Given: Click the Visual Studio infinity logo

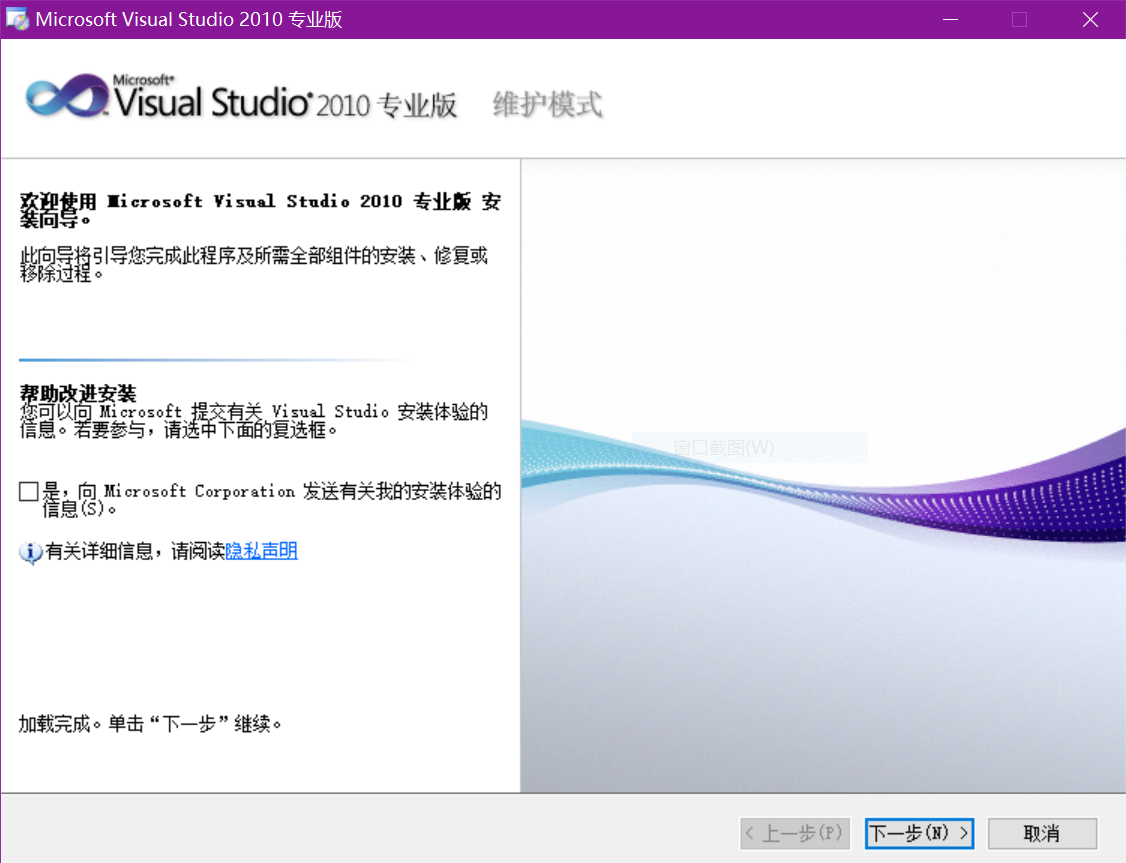Looking at the screenshot, I should 66,97.
